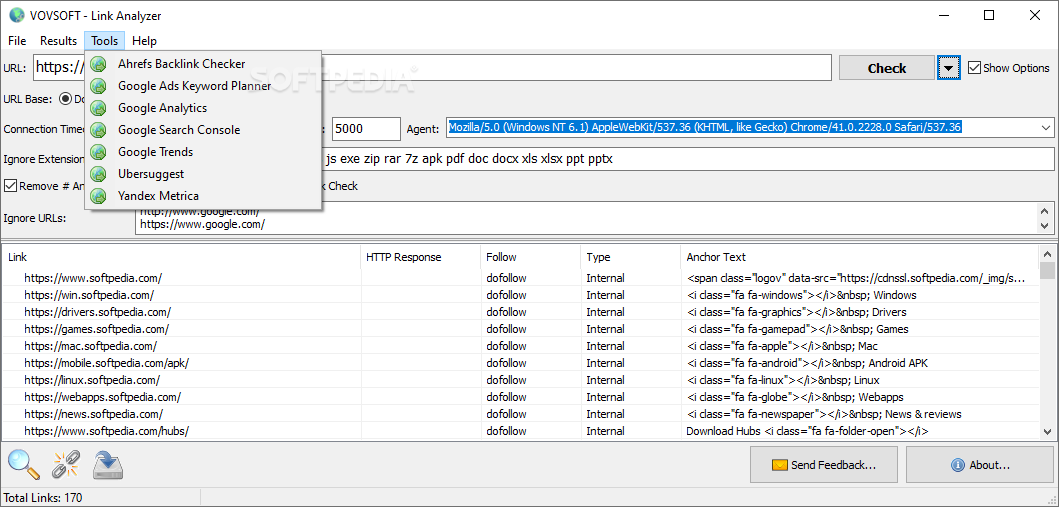The width and height of the screenshot is (1059, 507).
Task: Open the Results menu
Action: tap(59, 41)
